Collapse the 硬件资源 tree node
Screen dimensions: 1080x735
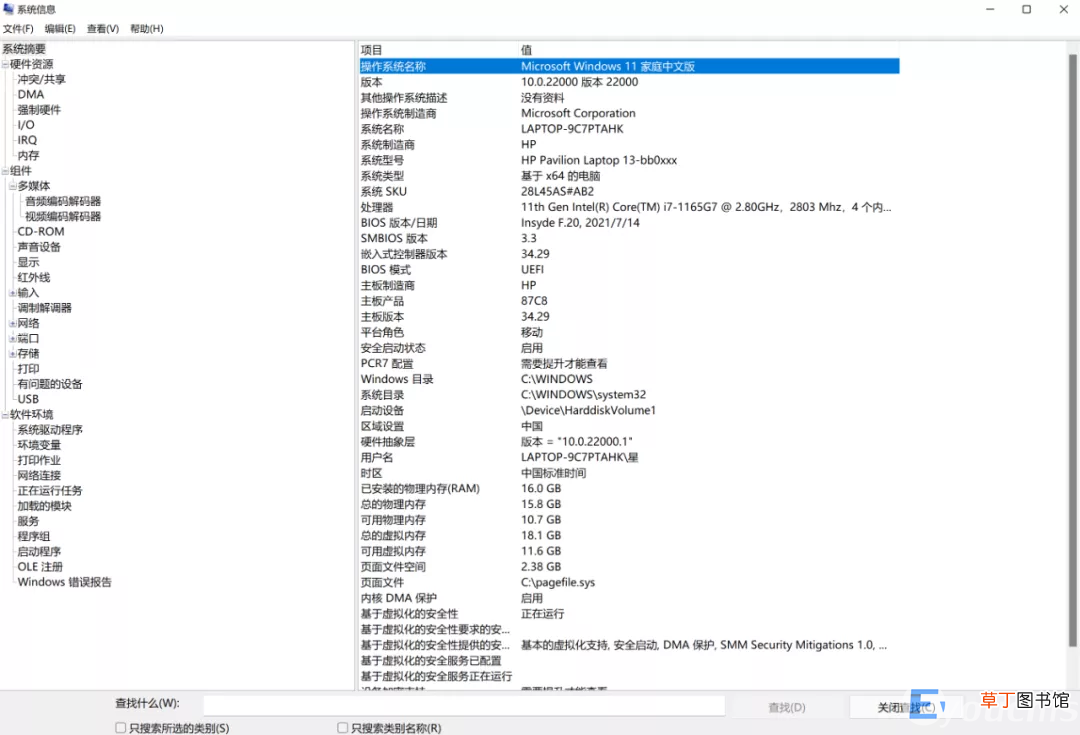coord(6,65)
